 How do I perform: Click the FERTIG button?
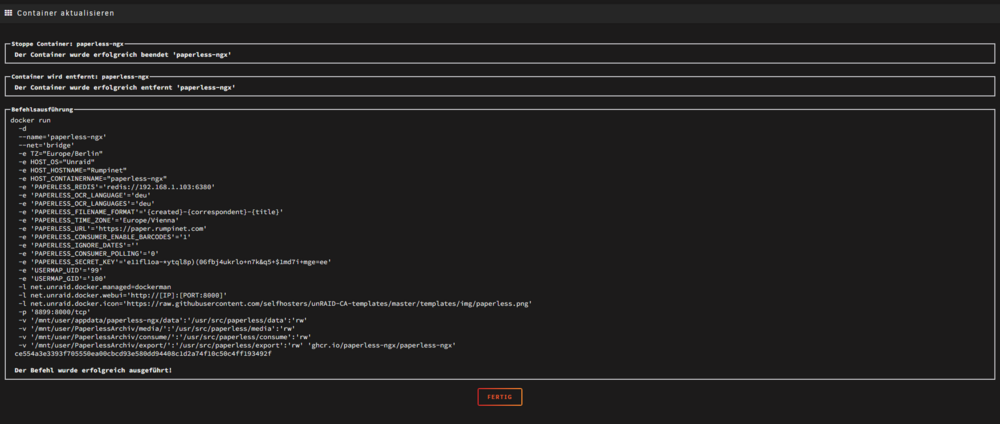point(499,397)
